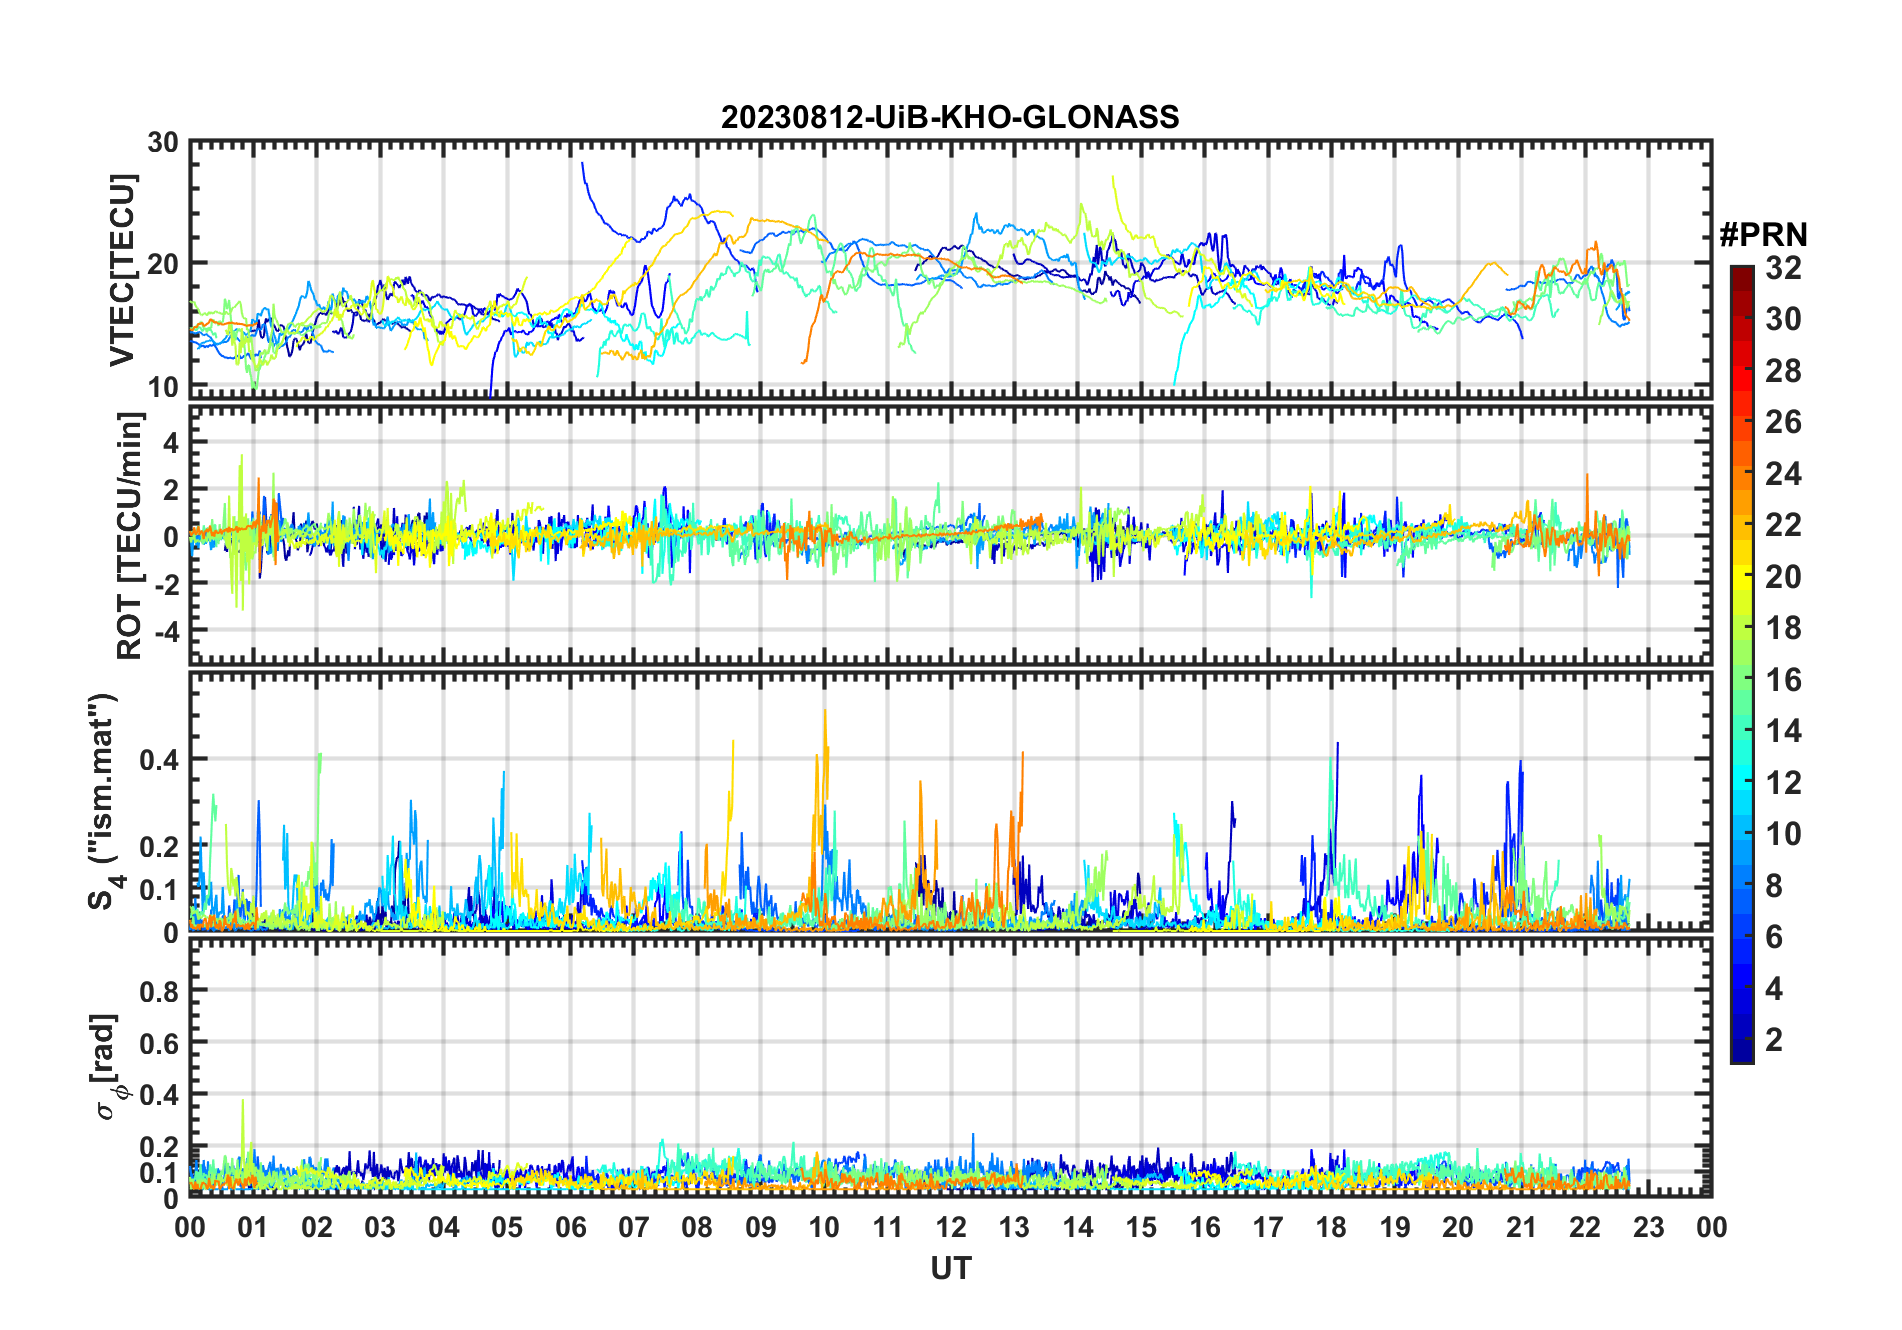Select the UT x-axis label
The width and height of the screenshot is (1902, 1330).
click(x=951, y=1269)
